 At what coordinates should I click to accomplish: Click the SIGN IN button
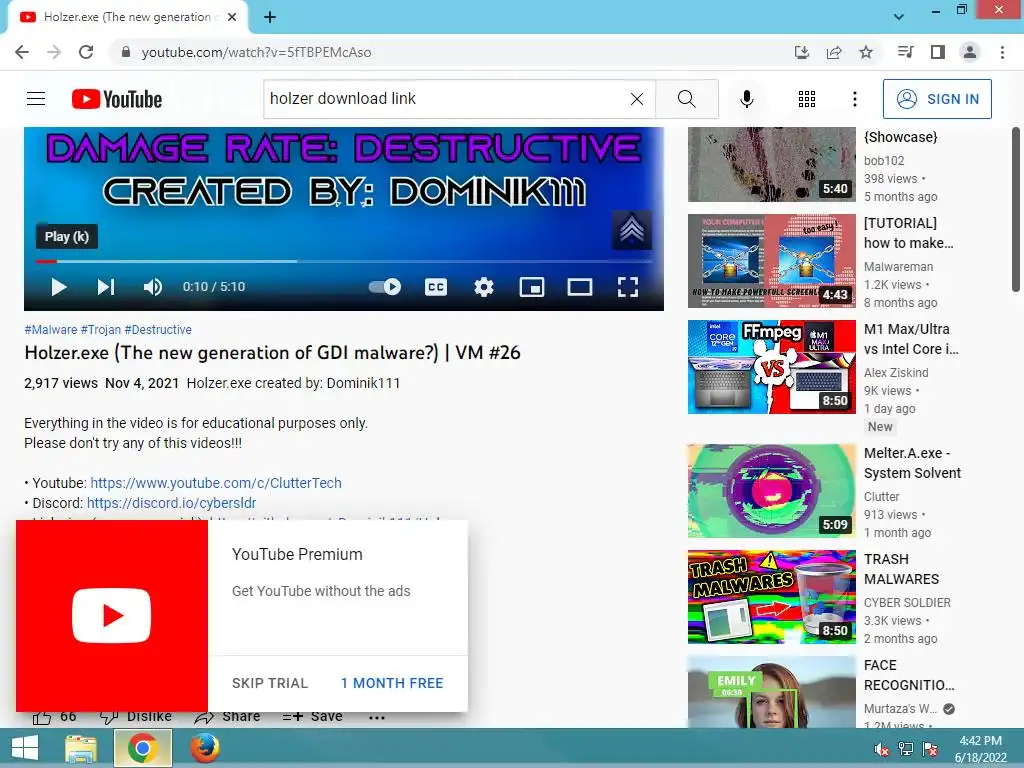[x=937, y=99]
